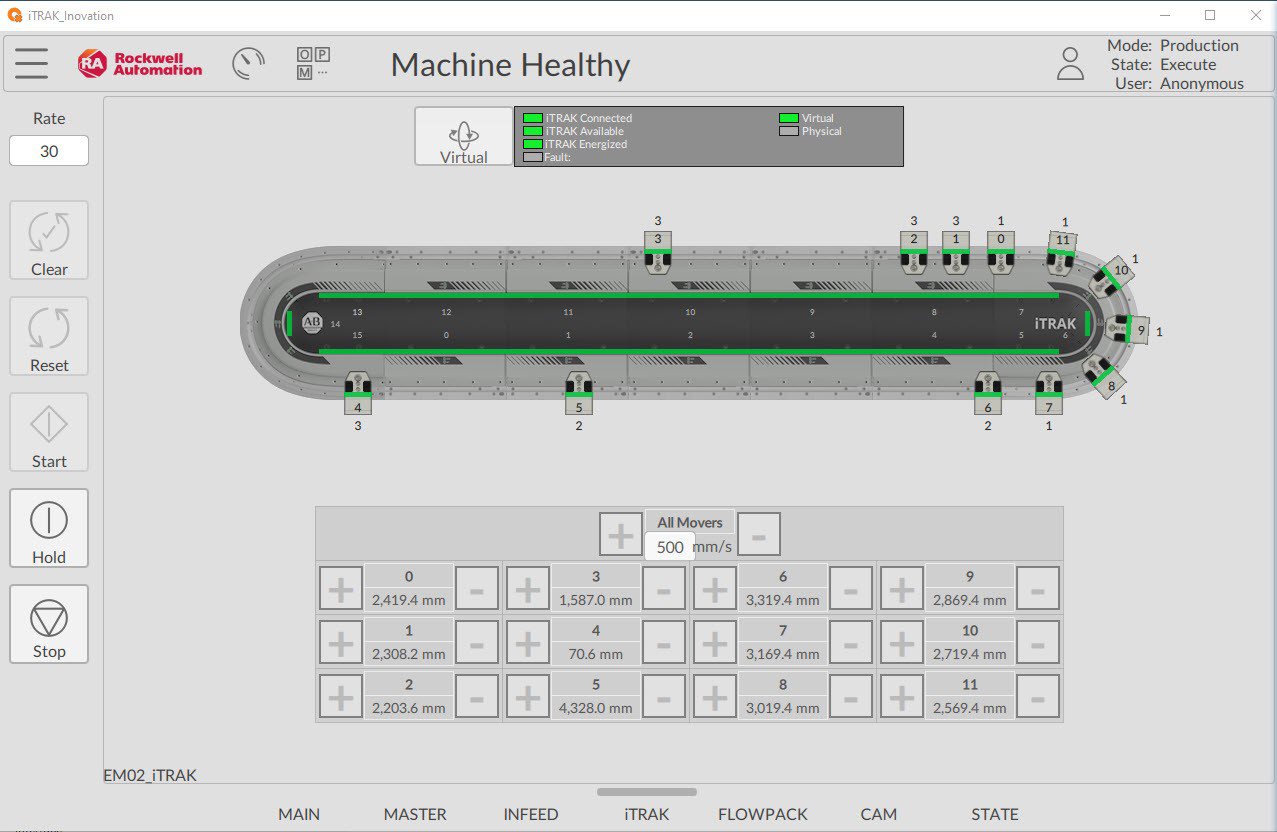This screenshot has width=1277, height=832.
Task: Switch to the INFEED tab
Action: [531, 814]
